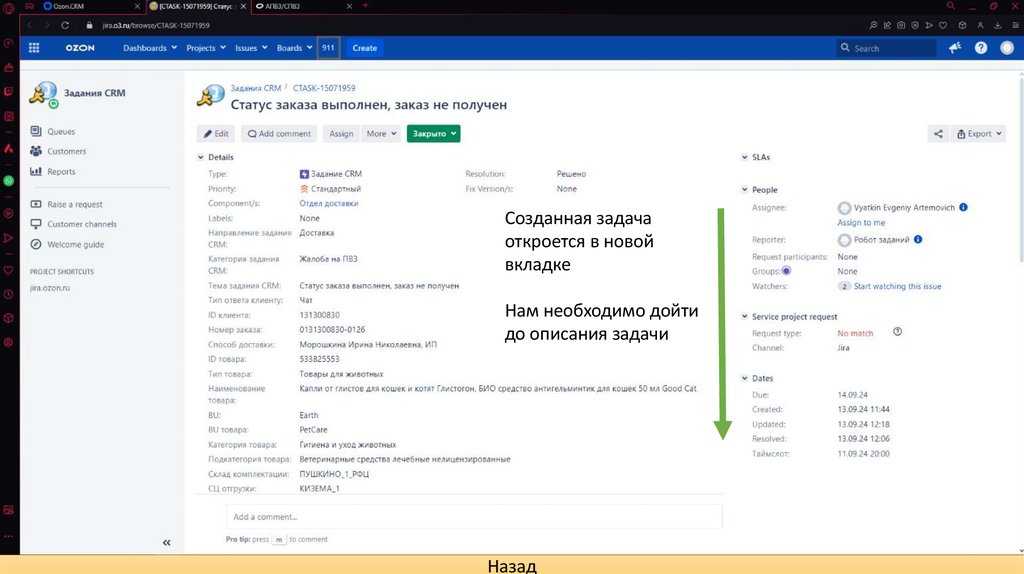
Task: Click the Задания CRM project avatar in sidebar
Action: (43, 95)
